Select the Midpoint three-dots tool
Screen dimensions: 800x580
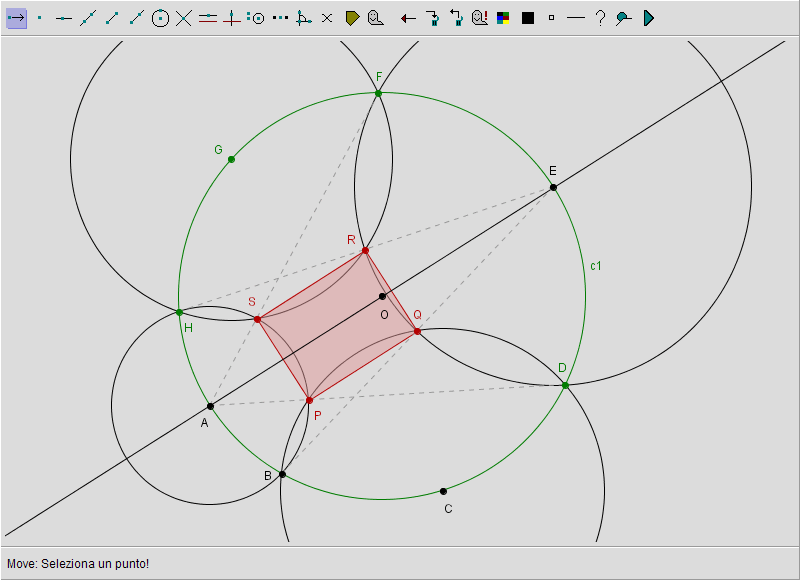click(280, 18)
